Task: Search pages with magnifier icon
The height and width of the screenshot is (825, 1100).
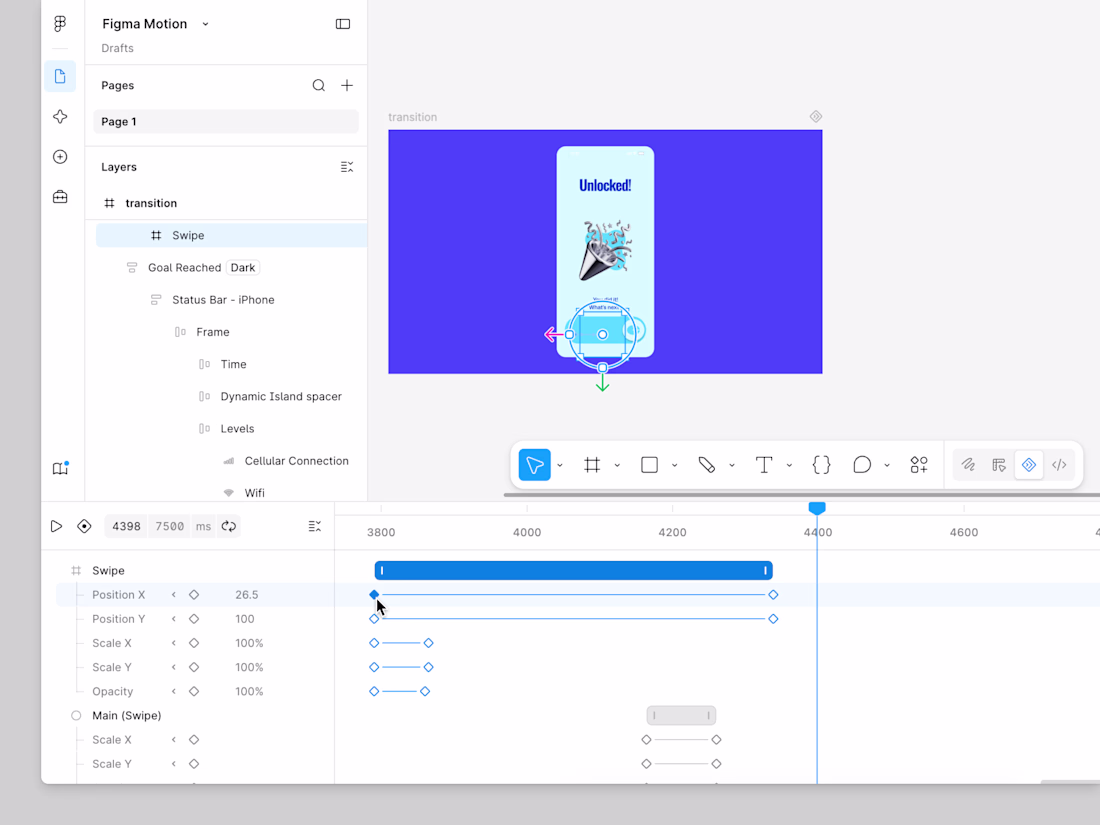Action: click(x=318, y=86)
